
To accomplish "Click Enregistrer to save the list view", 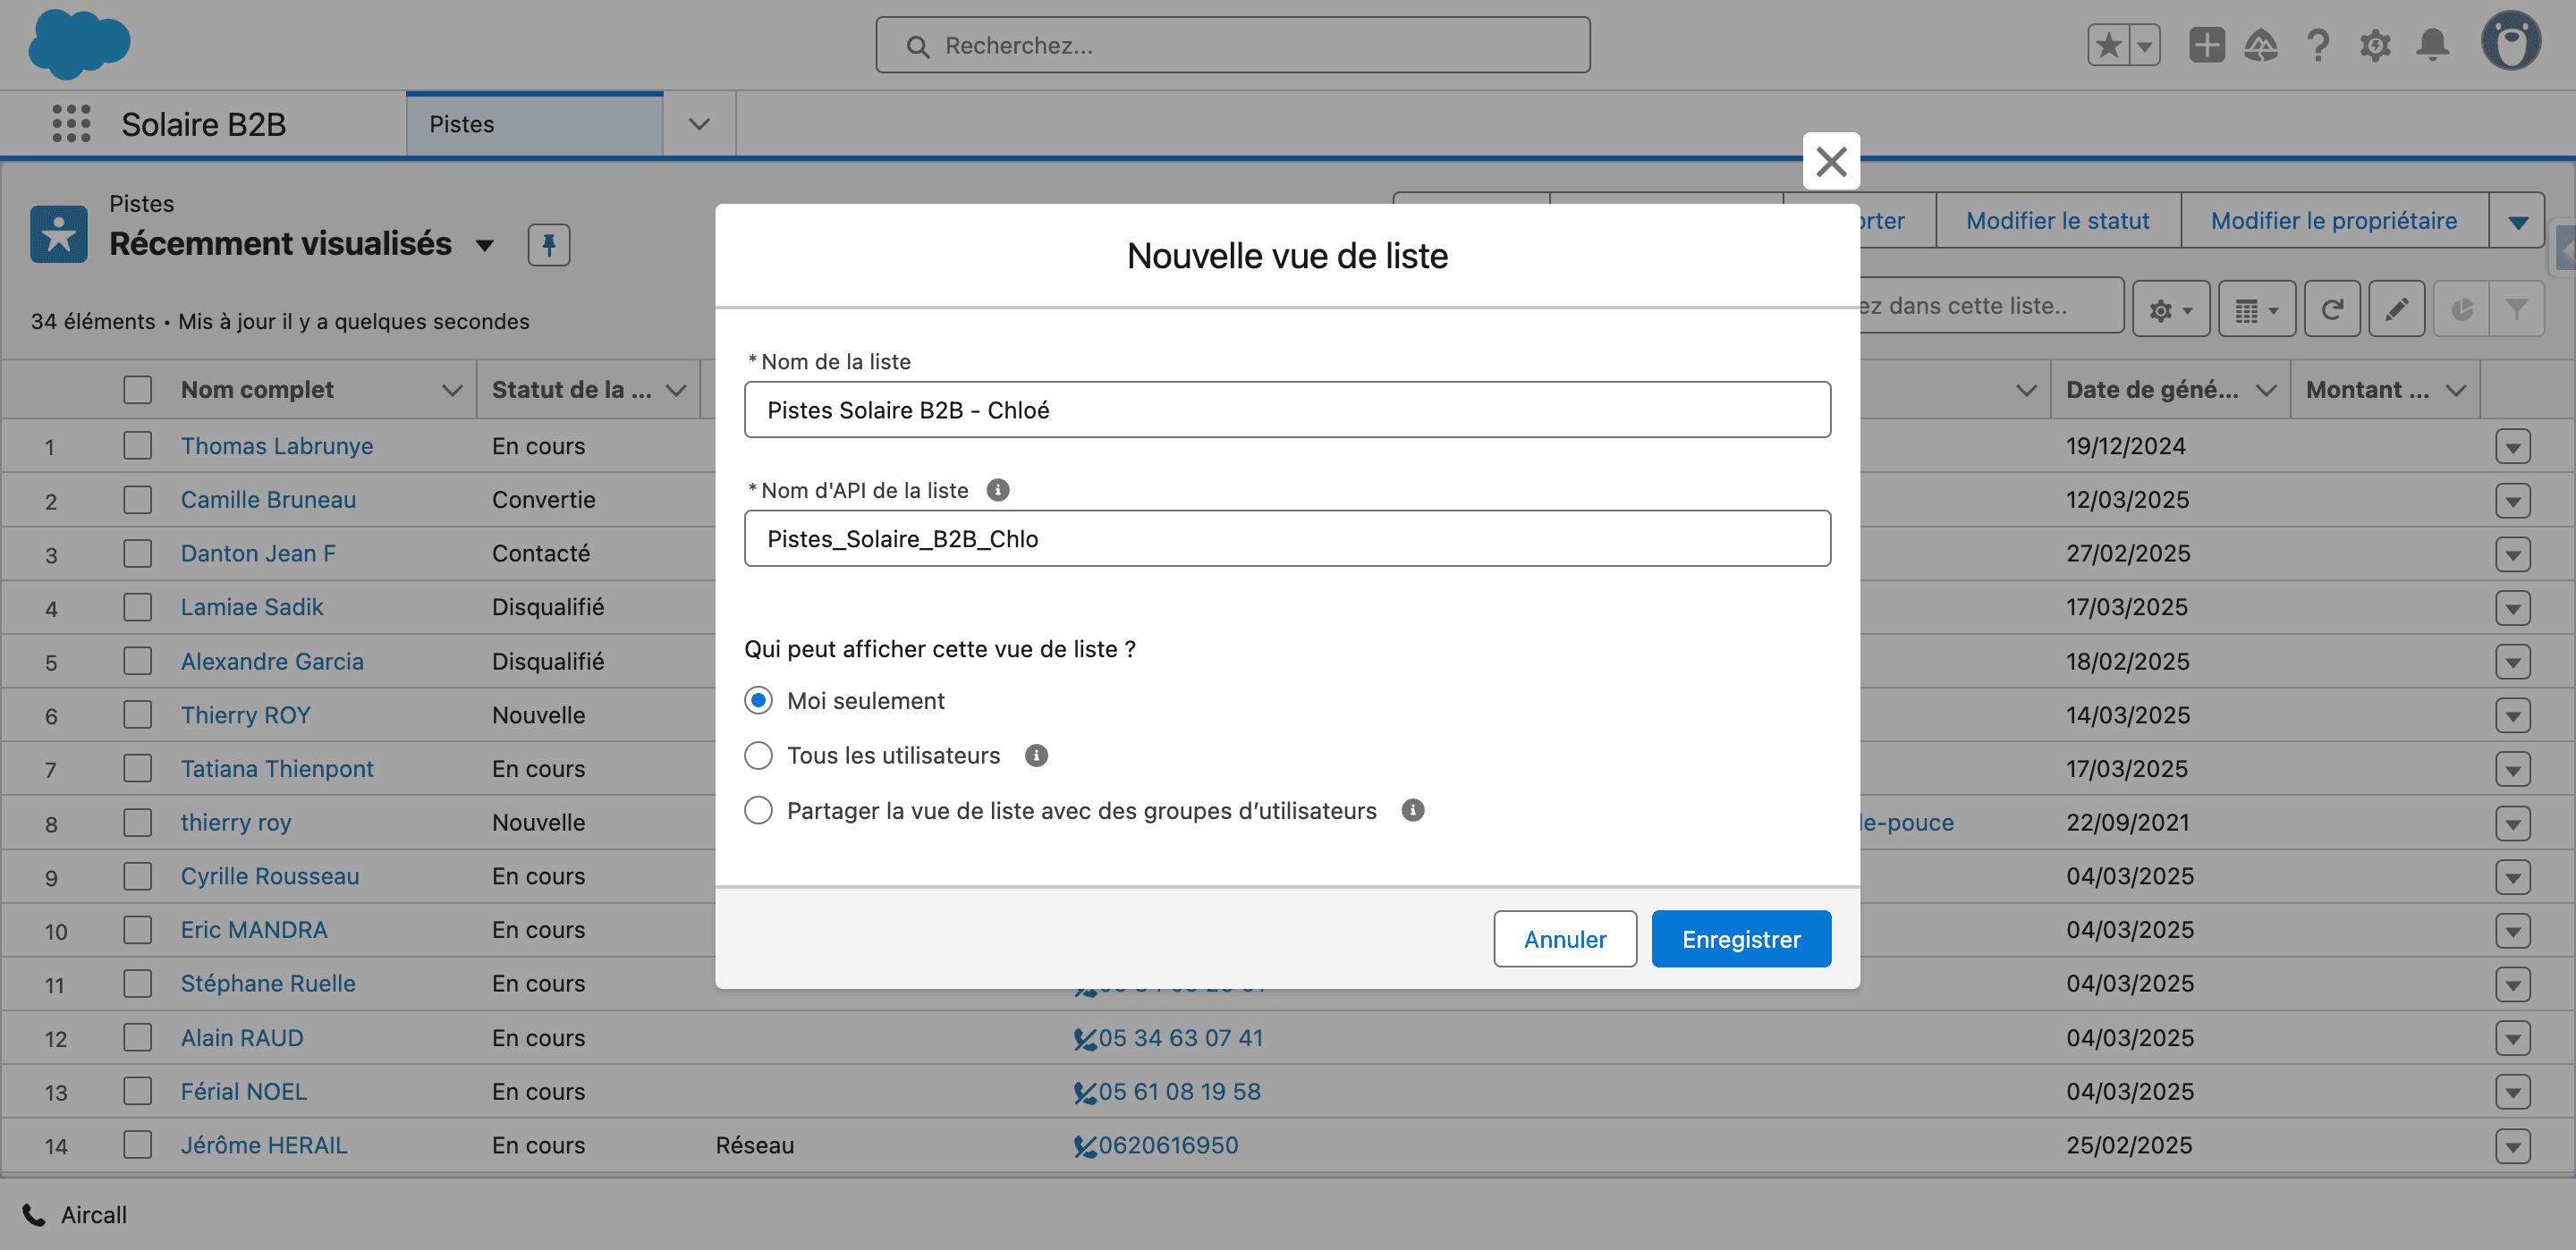I will click(x=1741, y=940).
